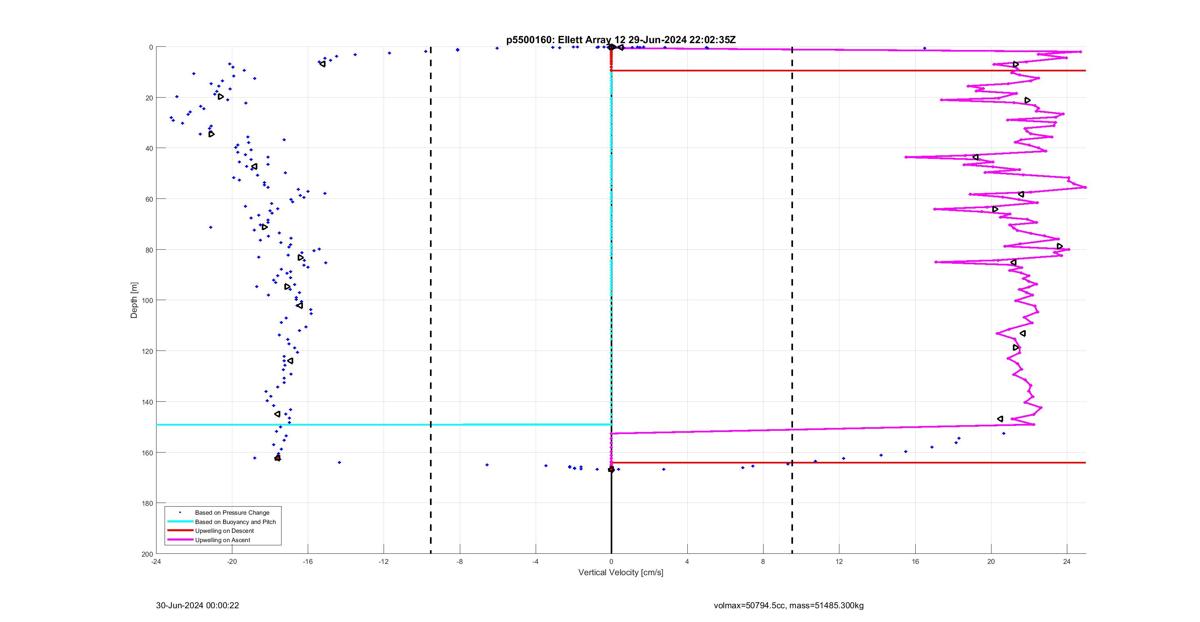Click the 'Vertical Velocity [cm/s]' axis label
Viewport: 1200px width, 622px height.
621,573
